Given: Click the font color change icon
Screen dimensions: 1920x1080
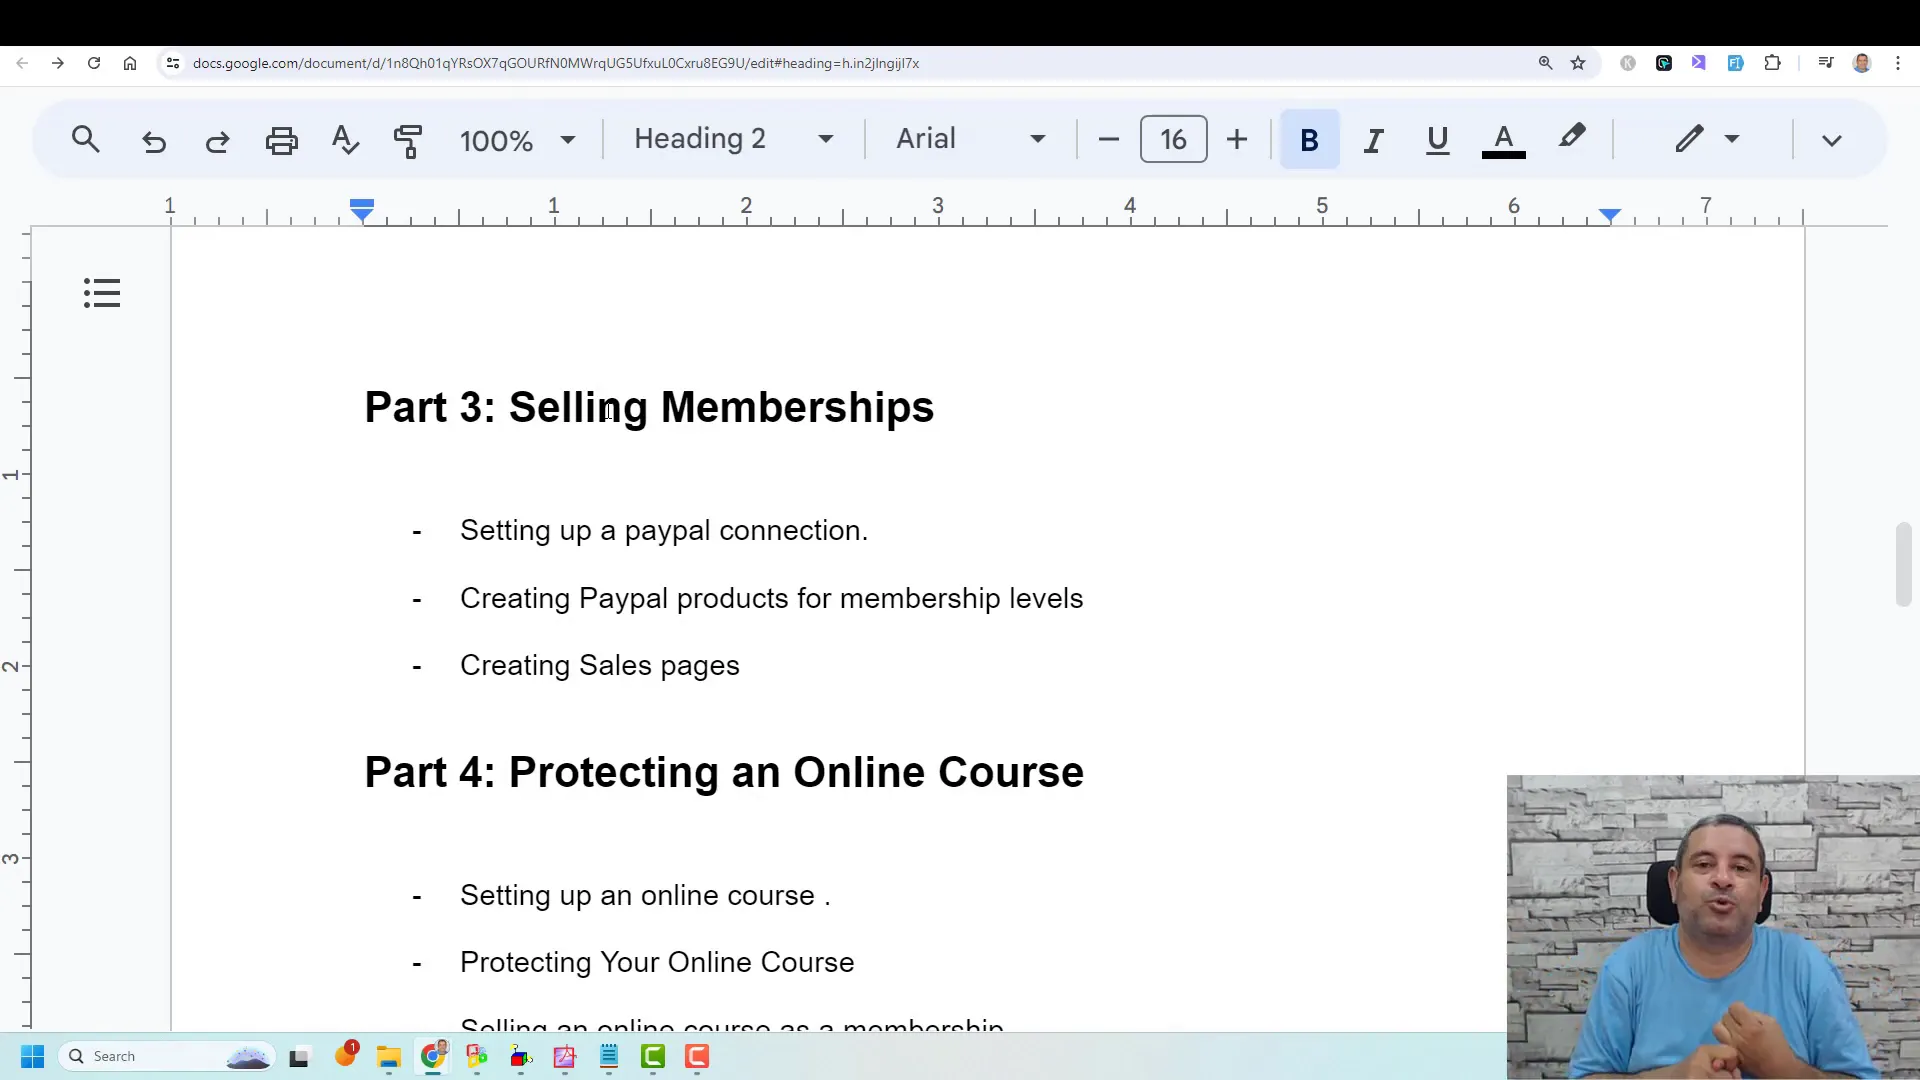Looking at the screenshot, I should pos(1503,138).
